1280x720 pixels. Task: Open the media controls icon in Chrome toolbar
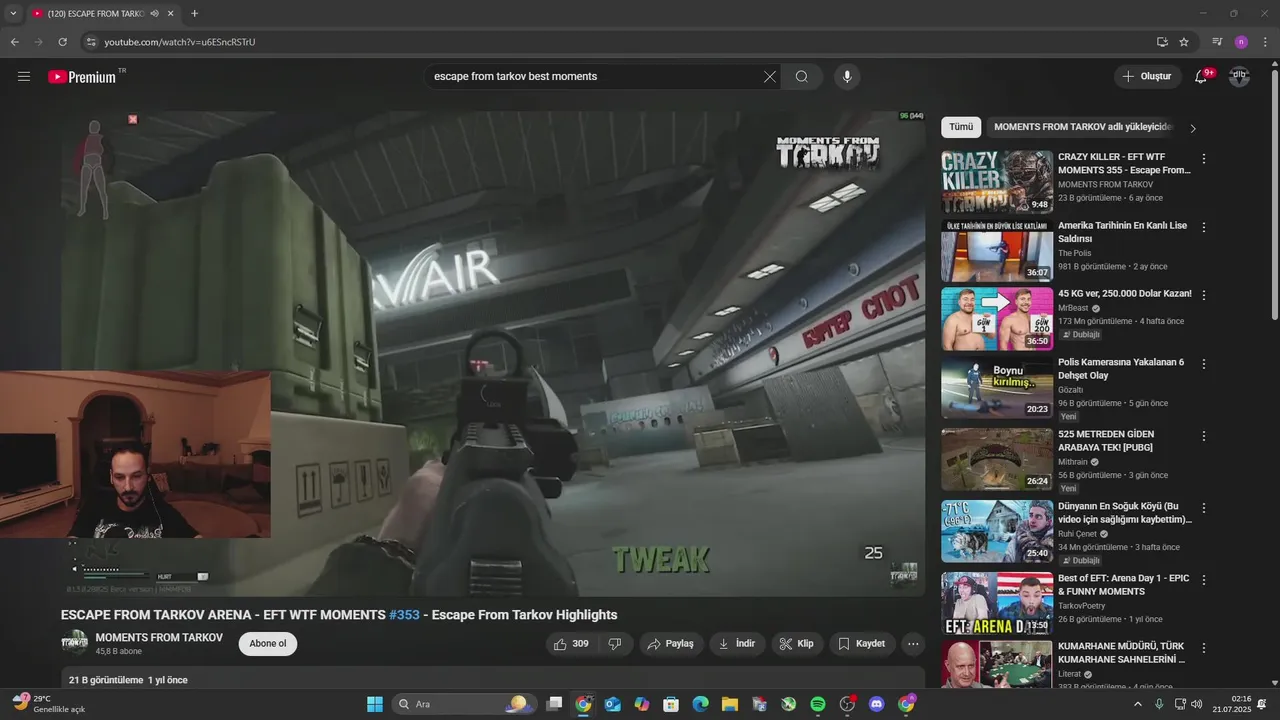pyautogui.click(x=1217, y=42)
